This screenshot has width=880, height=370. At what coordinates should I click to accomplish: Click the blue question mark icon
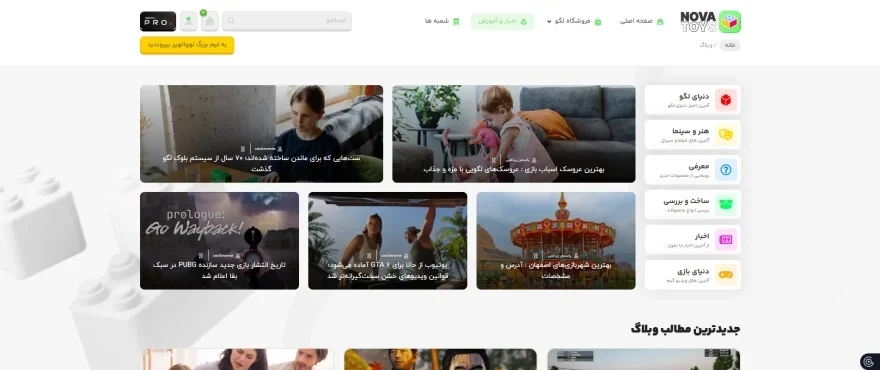click(726, 170)
